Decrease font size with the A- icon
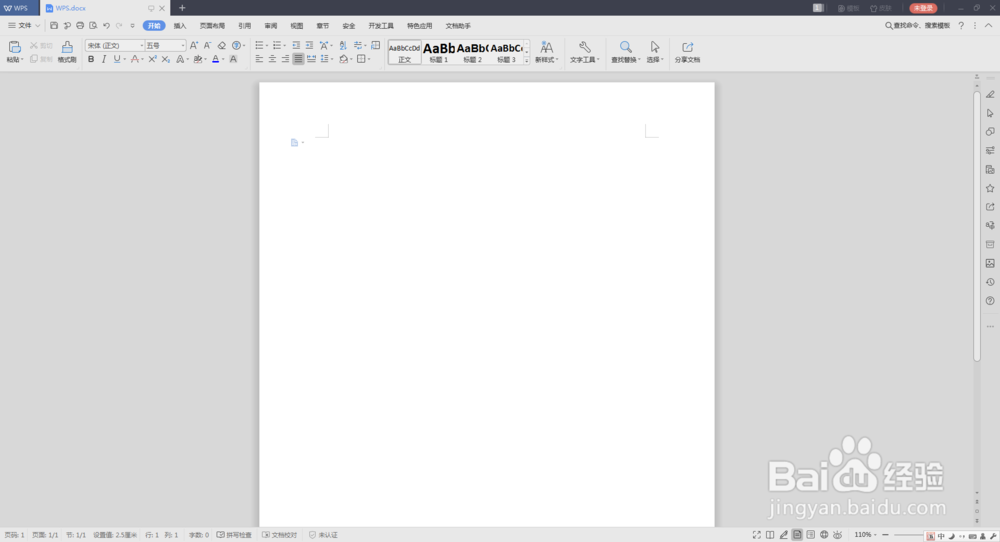The image size is (1000, 542). [207, 45]
